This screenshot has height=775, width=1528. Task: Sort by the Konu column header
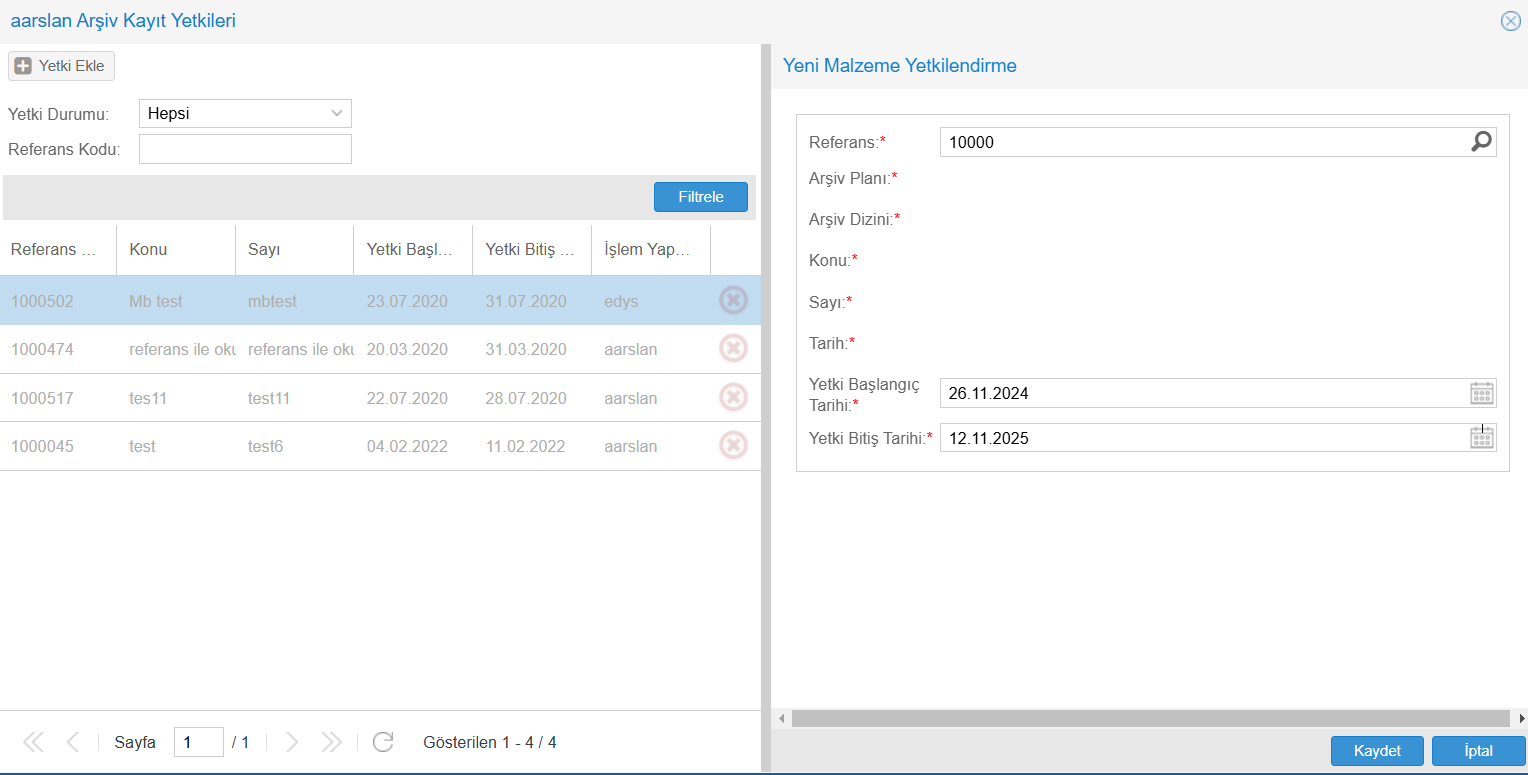(x=175, y=250)
